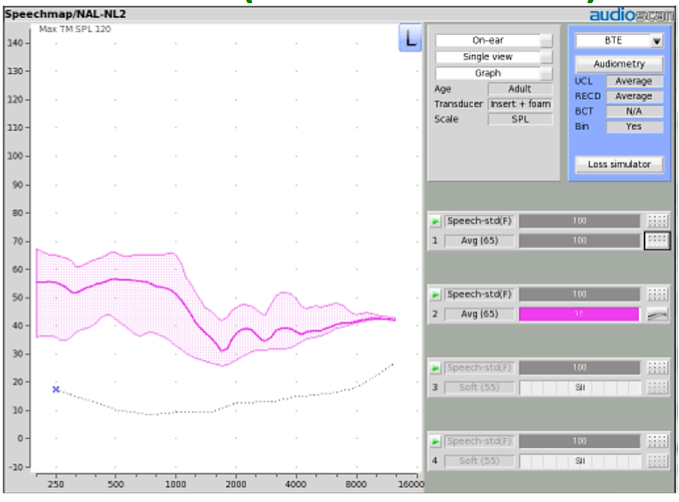Click test 4 SII bar
This screenshot has height=502, width=679.
click(x=579, y=461)
